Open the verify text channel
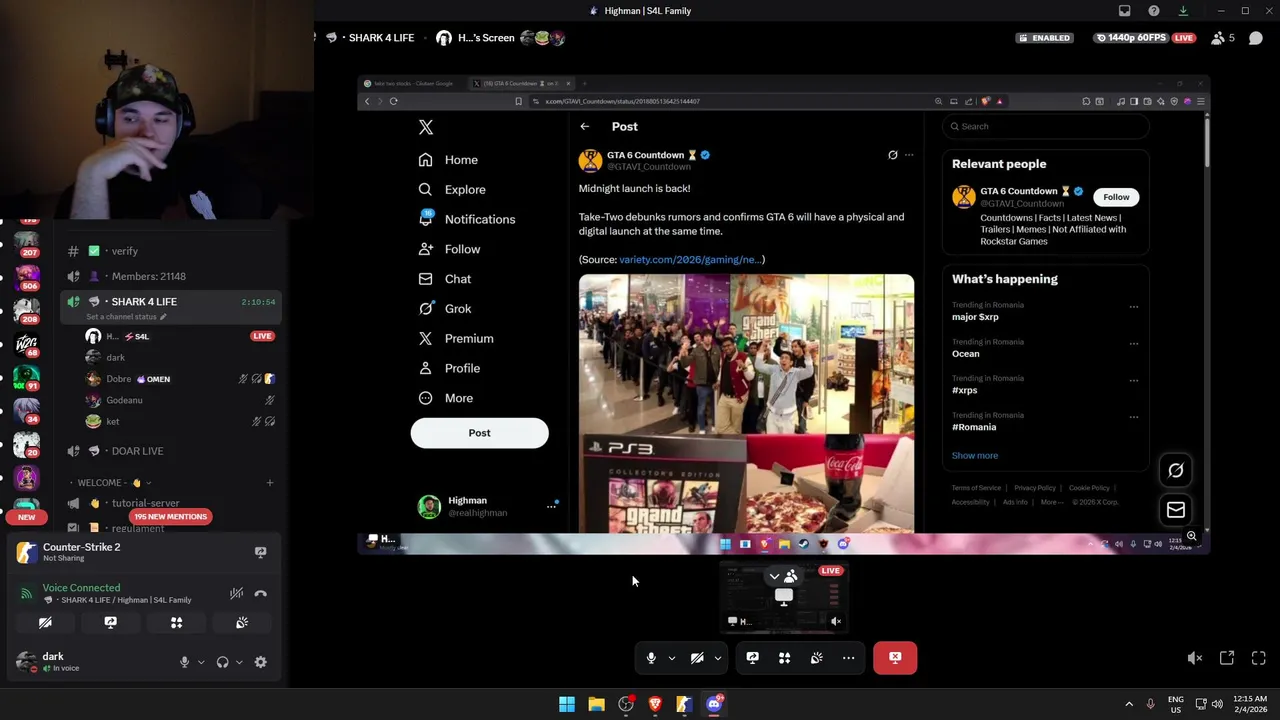1280x720 pixels. [x=170, y=251]
